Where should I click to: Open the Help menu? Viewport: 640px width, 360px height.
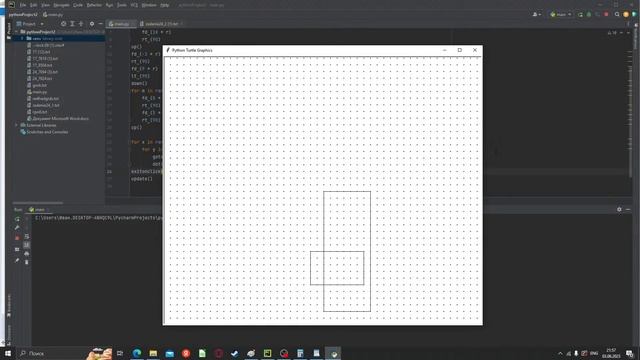(164, 5)
